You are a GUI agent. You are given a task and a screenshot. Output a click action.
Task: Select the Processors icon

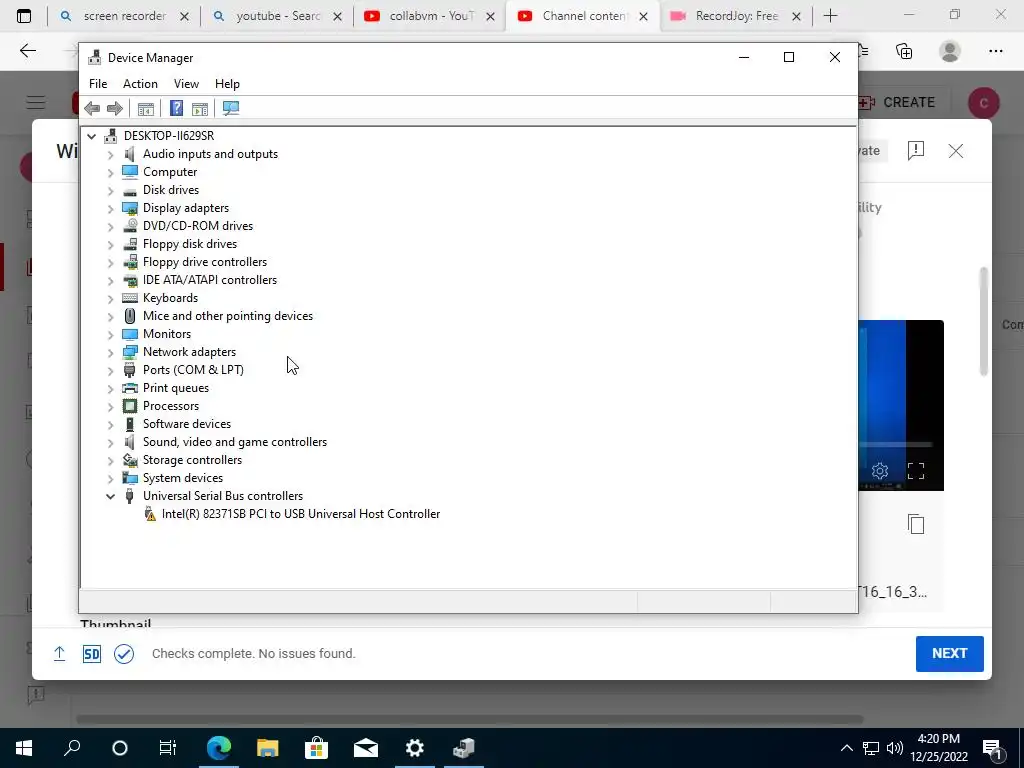(130, 406)
